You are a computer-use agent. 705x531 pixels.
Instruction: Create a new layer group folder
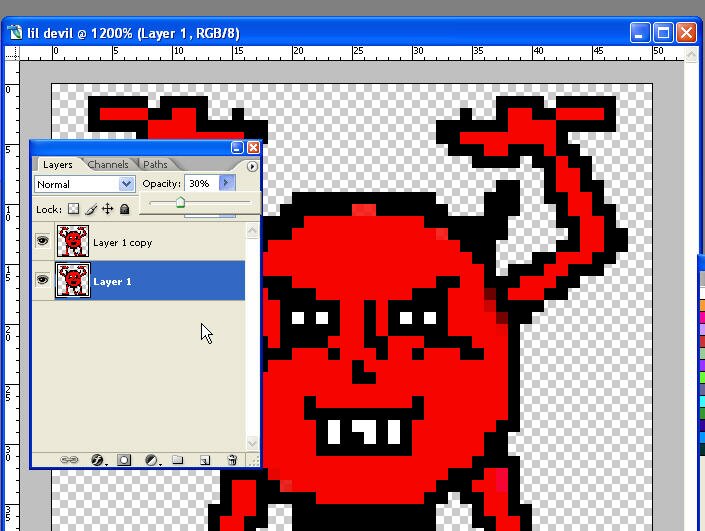click(x=178, y=460)
